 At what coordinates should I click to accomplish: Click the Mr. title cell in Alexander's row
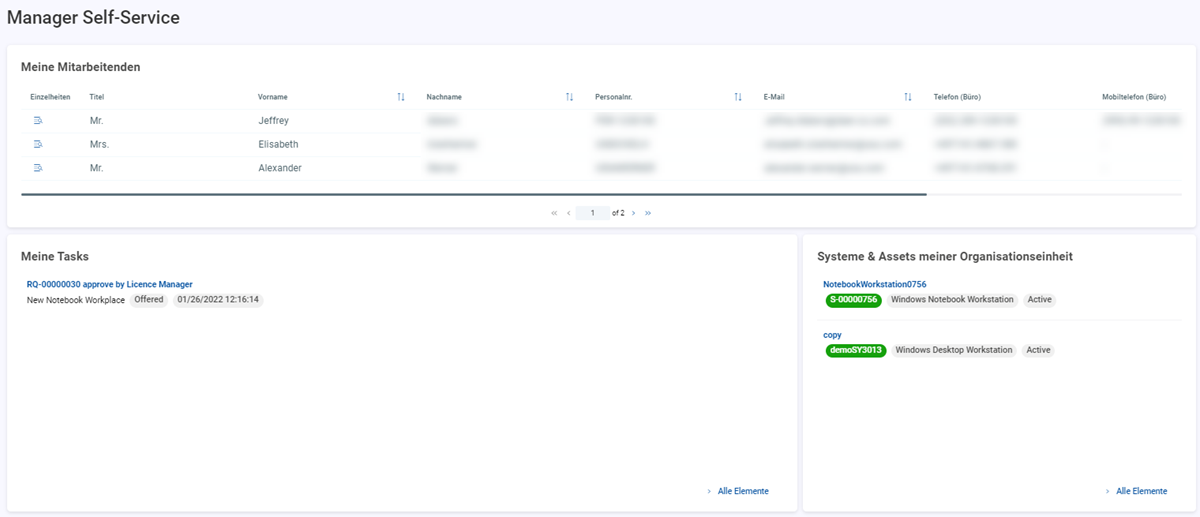tap(96, 168)
